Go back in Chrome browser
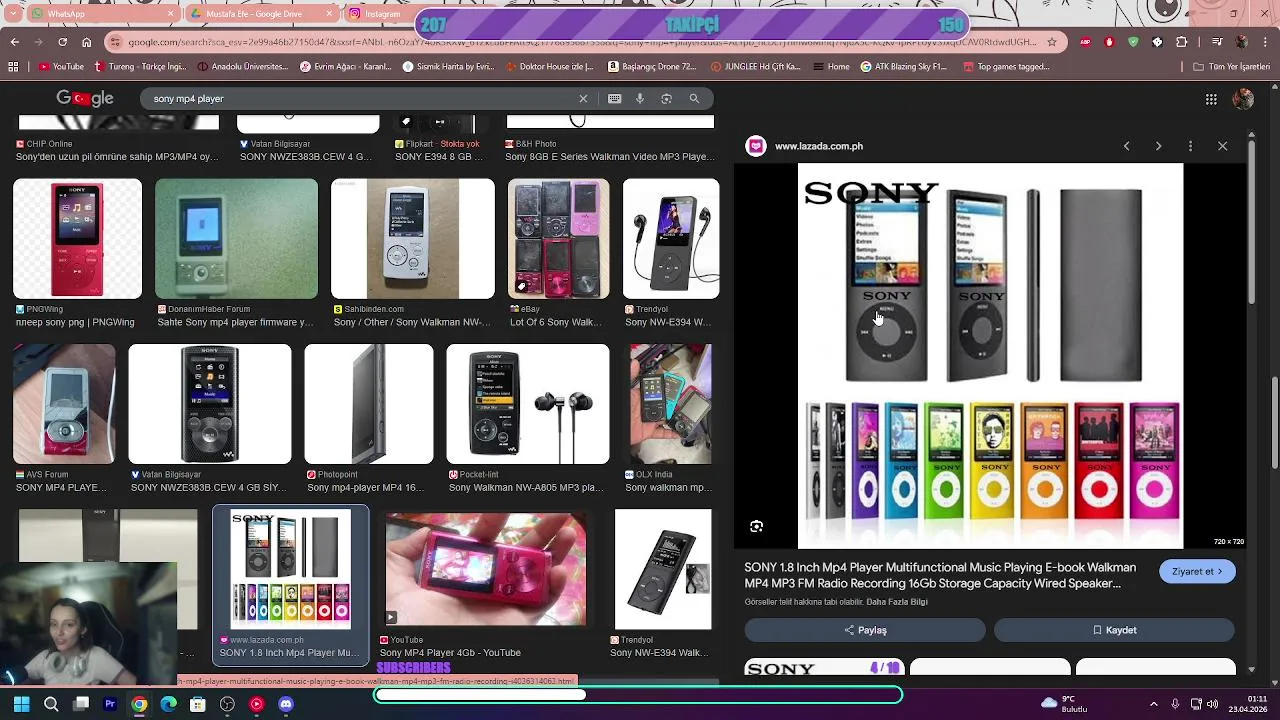 tap(14, 42)
